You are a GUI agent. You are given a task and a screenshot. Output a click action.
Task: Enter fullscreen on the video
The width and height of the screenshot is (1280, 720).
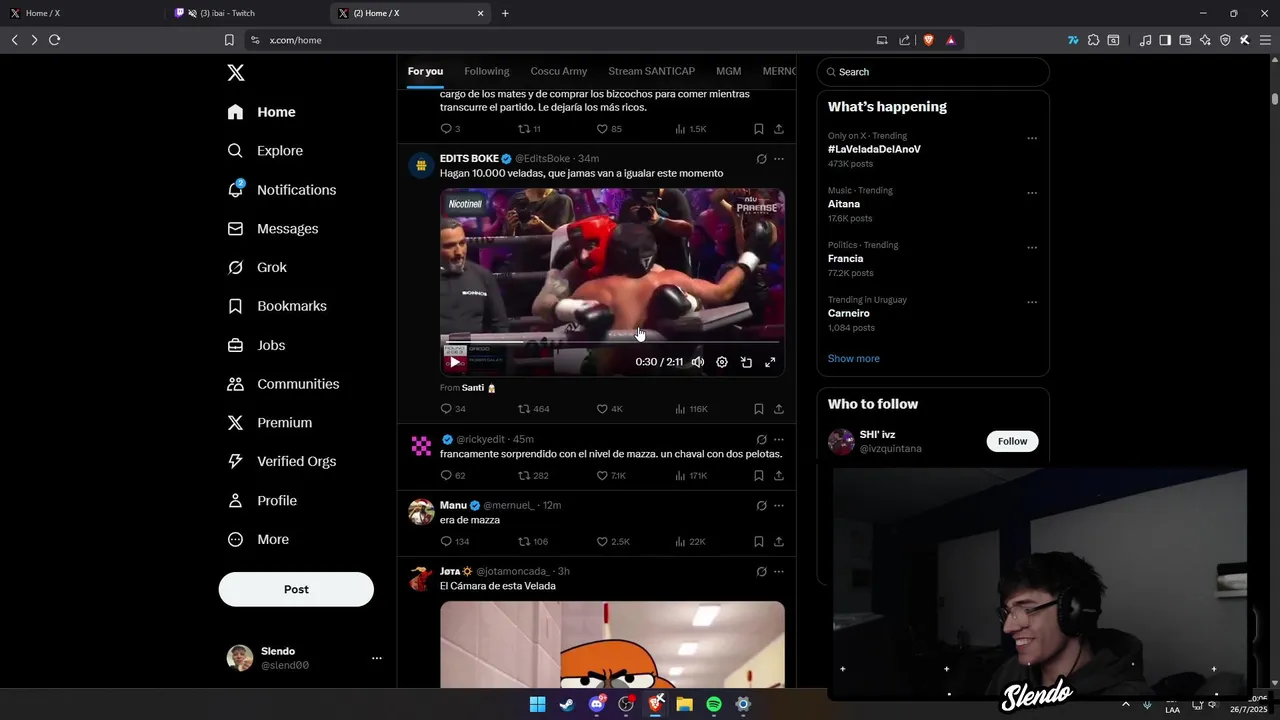(x=770, y=362)
